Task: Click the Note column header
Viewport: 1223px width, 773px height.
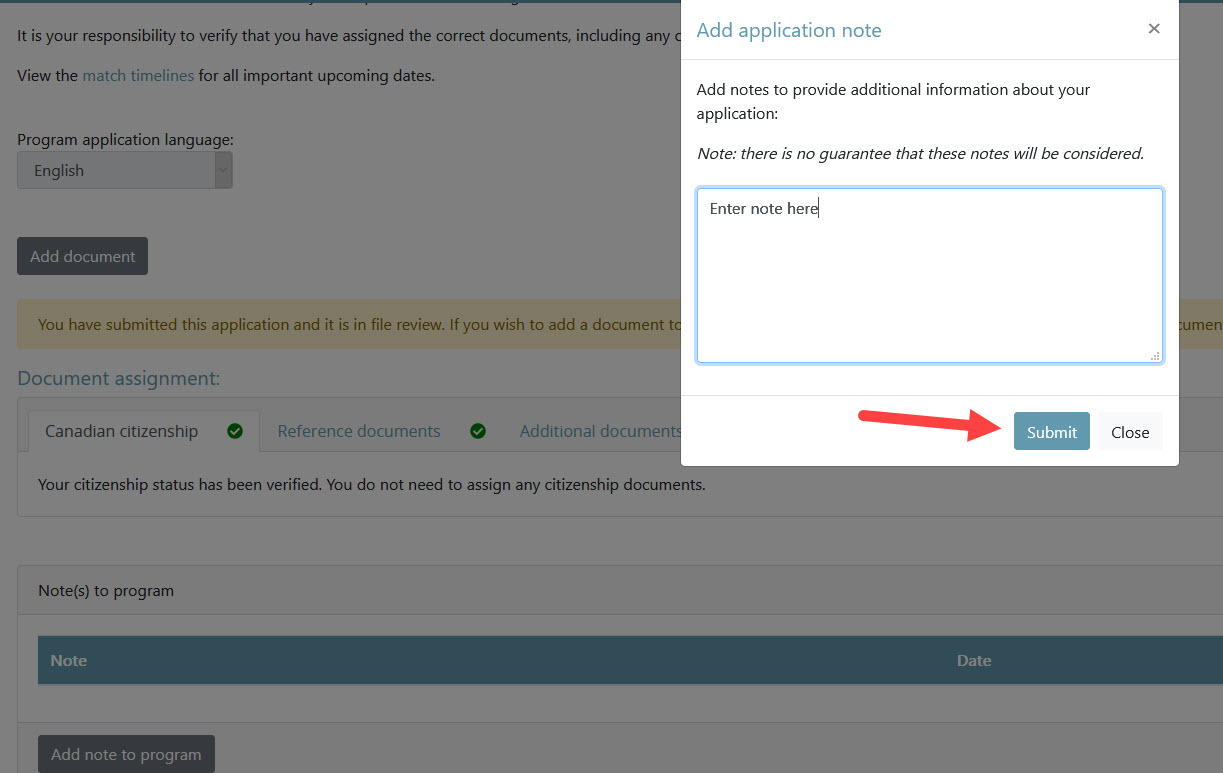Action: 69,660
